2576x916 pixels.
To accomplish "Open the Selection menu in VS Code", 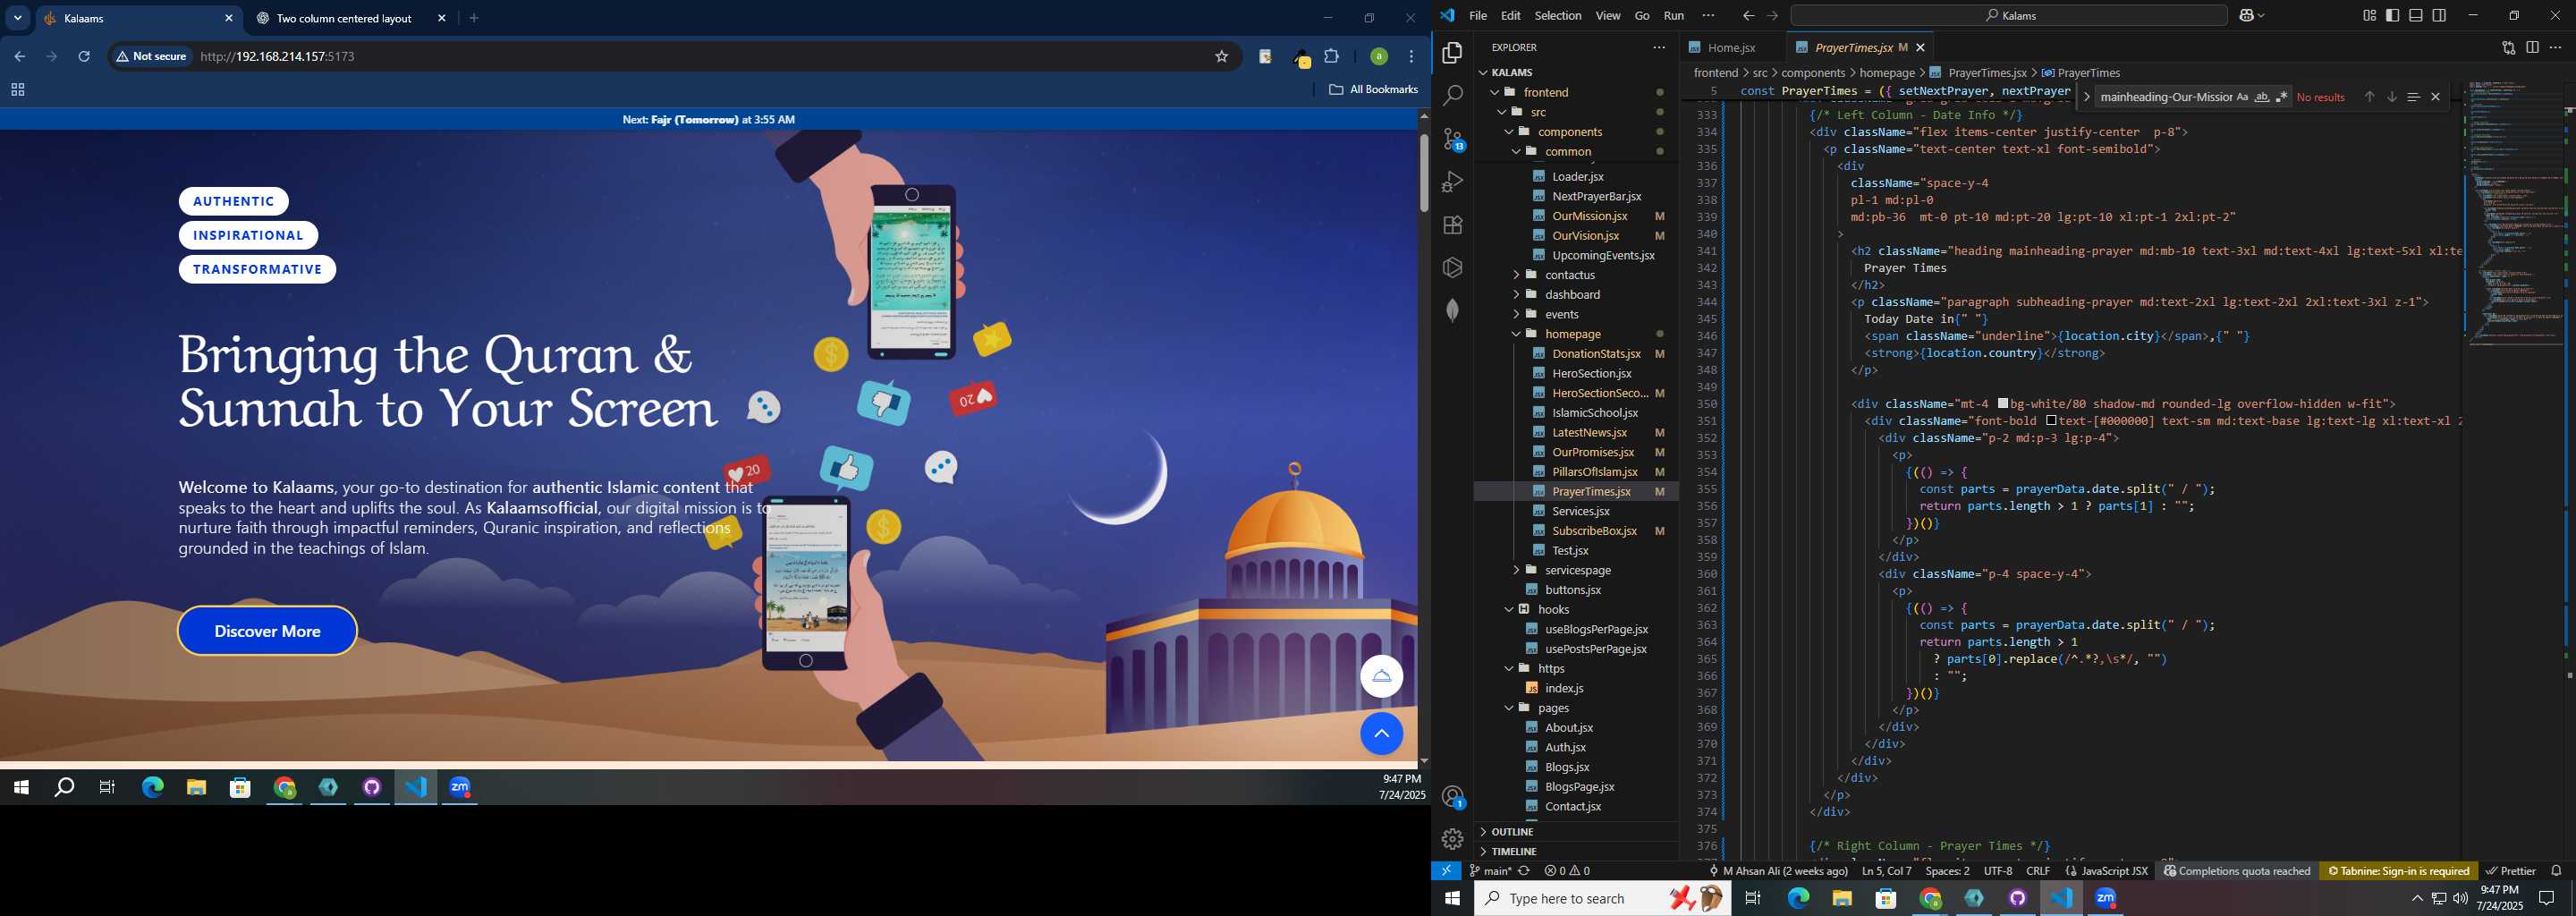I will 1557,15.
